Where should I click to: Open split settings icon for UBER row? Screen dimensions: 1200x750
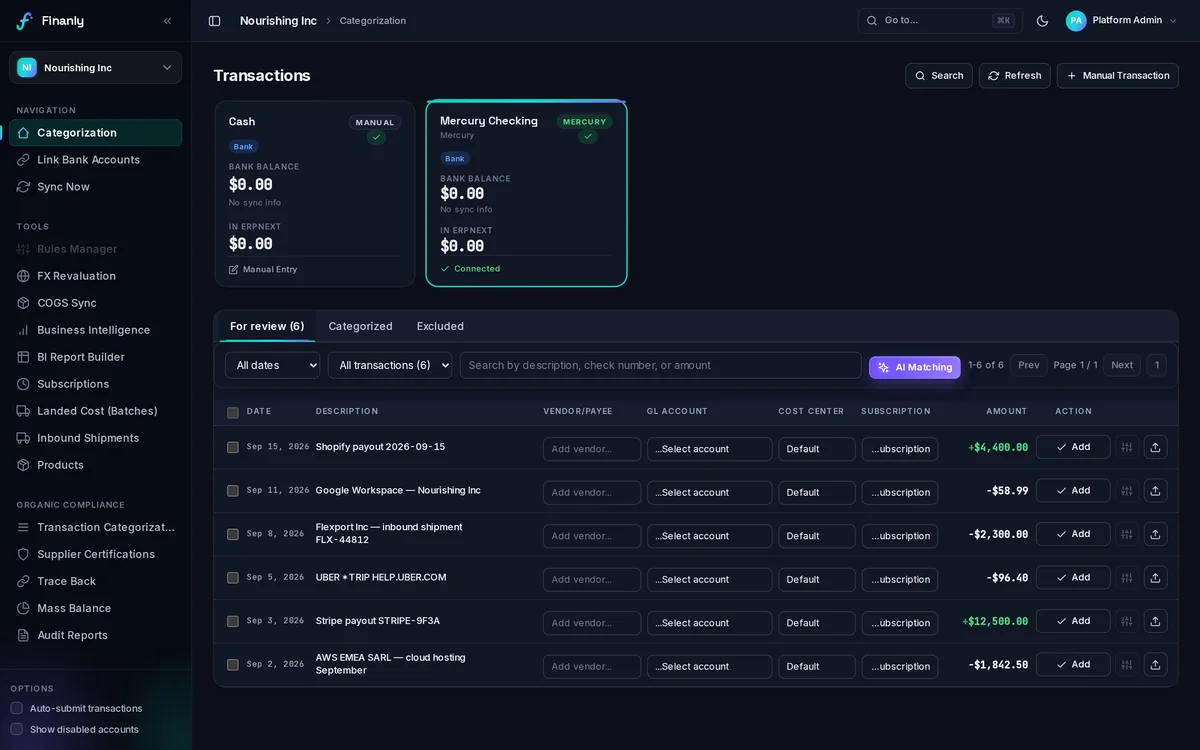(1127, 578)
